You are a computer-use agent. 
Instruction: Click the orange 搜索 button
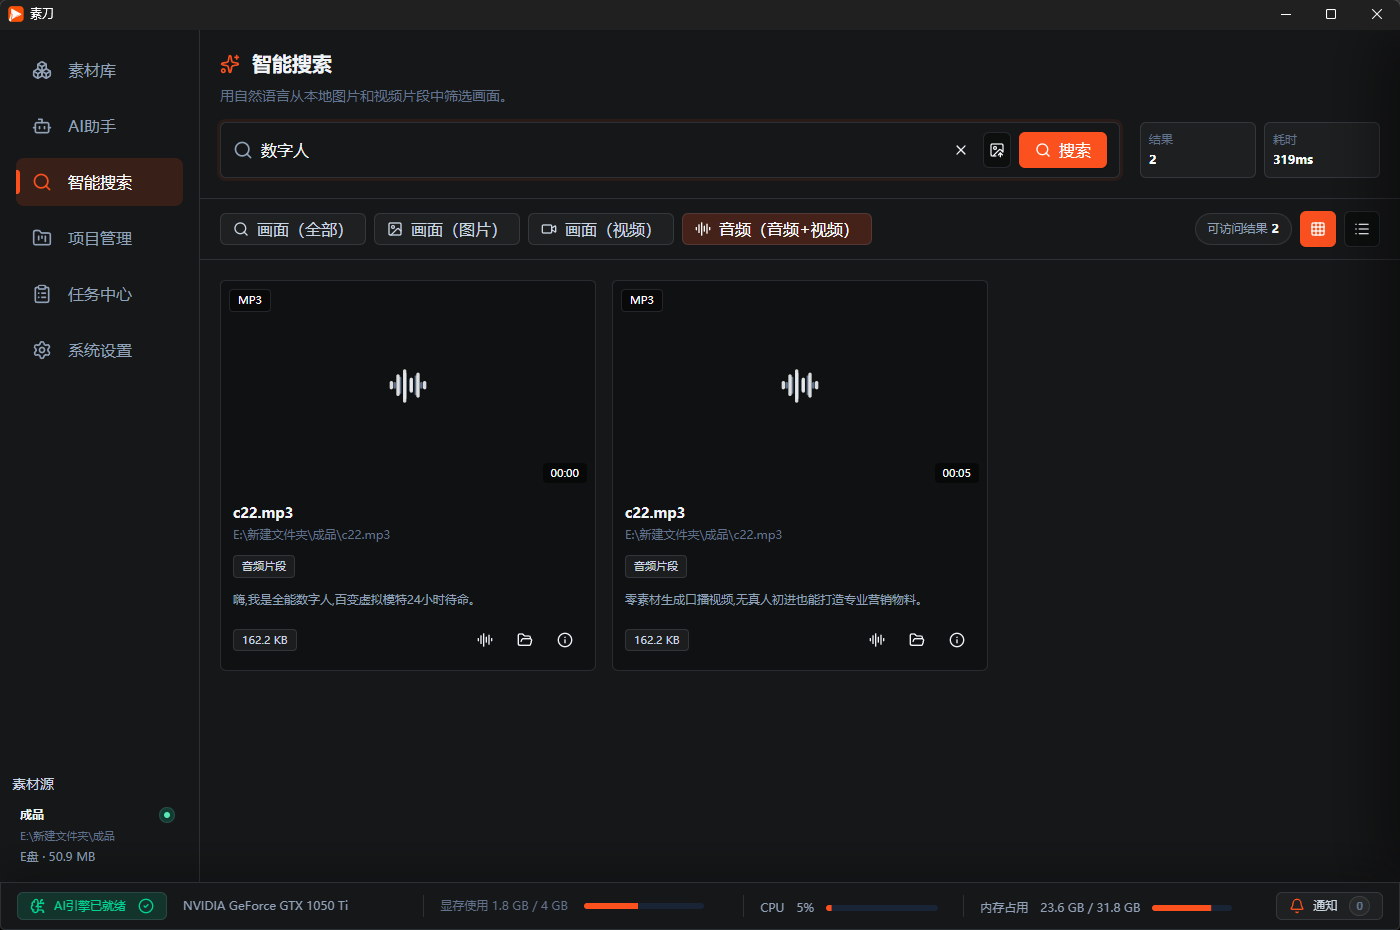click(x=1063, y=150)
